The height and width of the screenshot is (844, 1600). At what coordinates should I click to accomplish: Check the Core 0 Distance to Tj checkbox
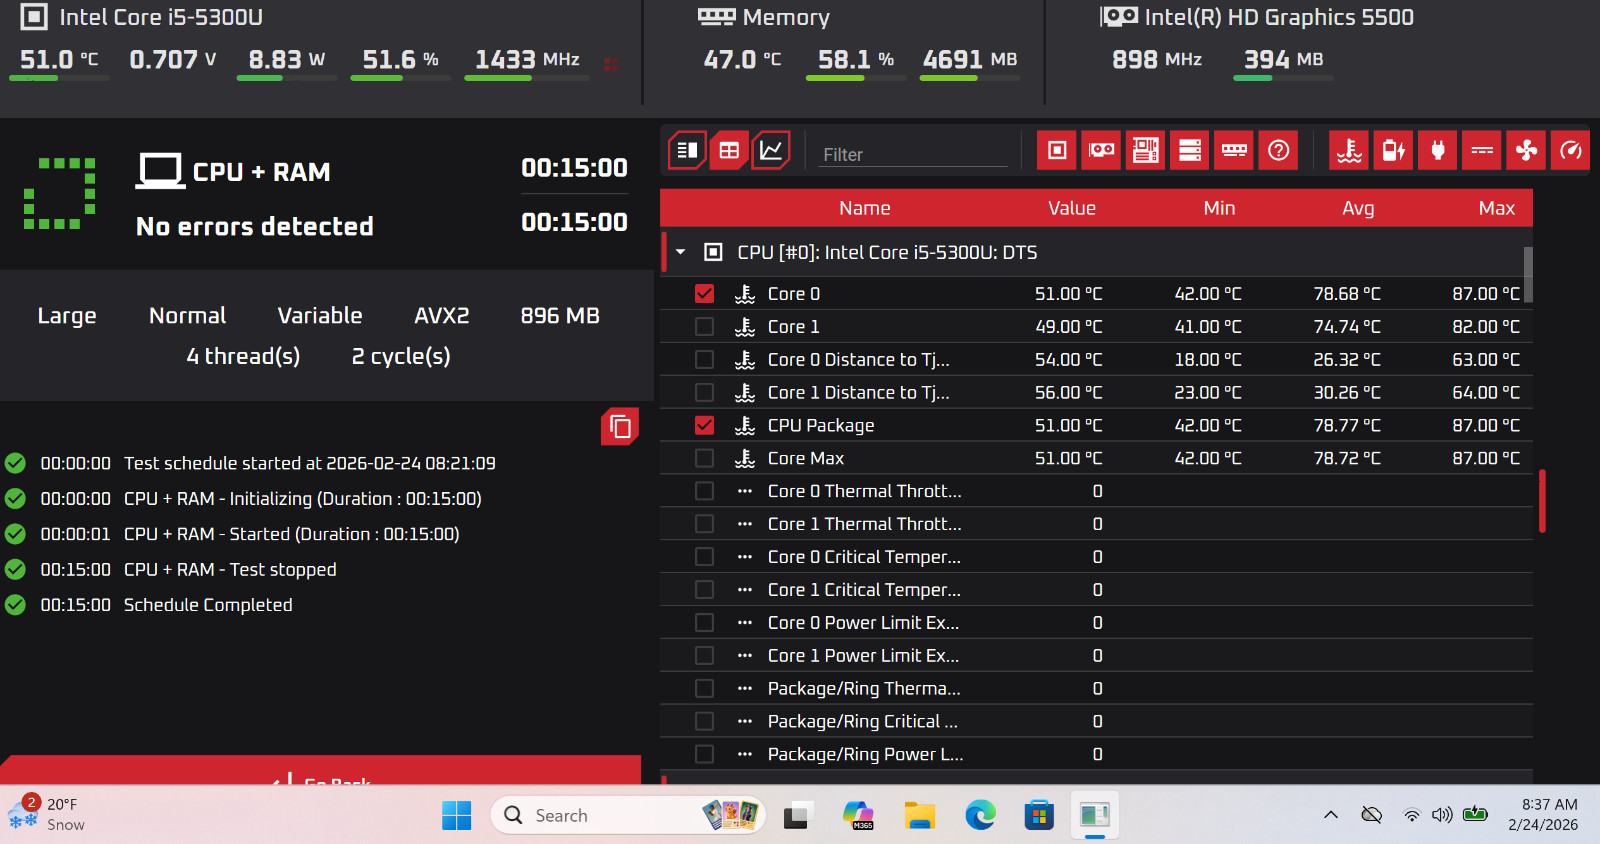point(705,360)
